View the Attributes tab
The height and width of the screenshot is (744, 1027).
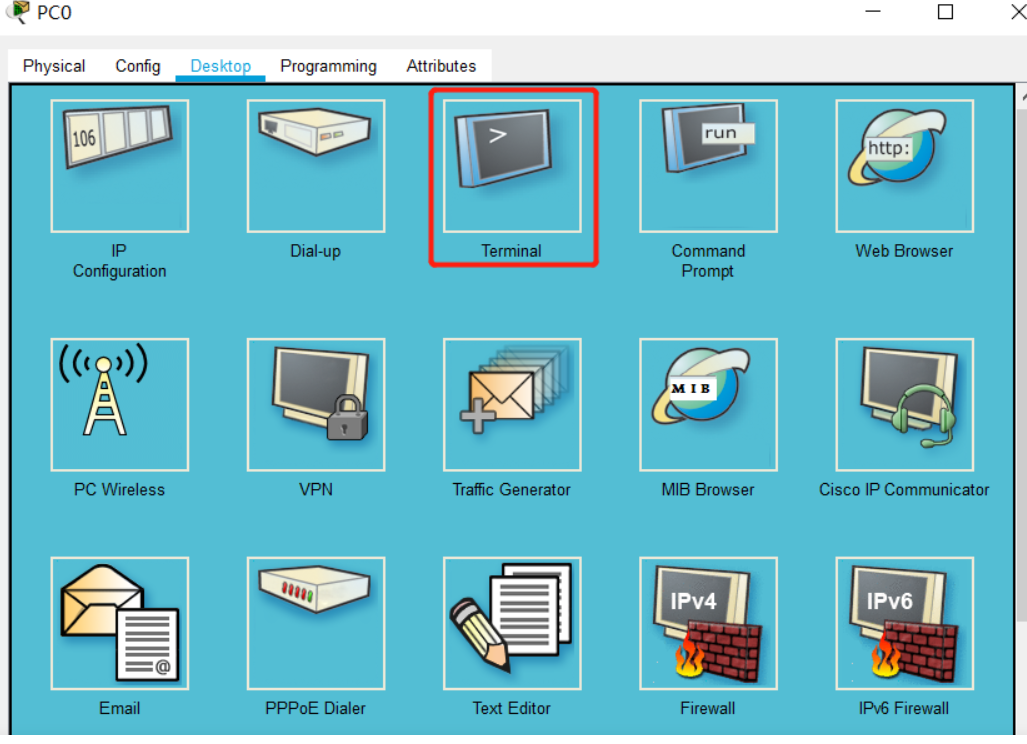(x=441, y=66)
